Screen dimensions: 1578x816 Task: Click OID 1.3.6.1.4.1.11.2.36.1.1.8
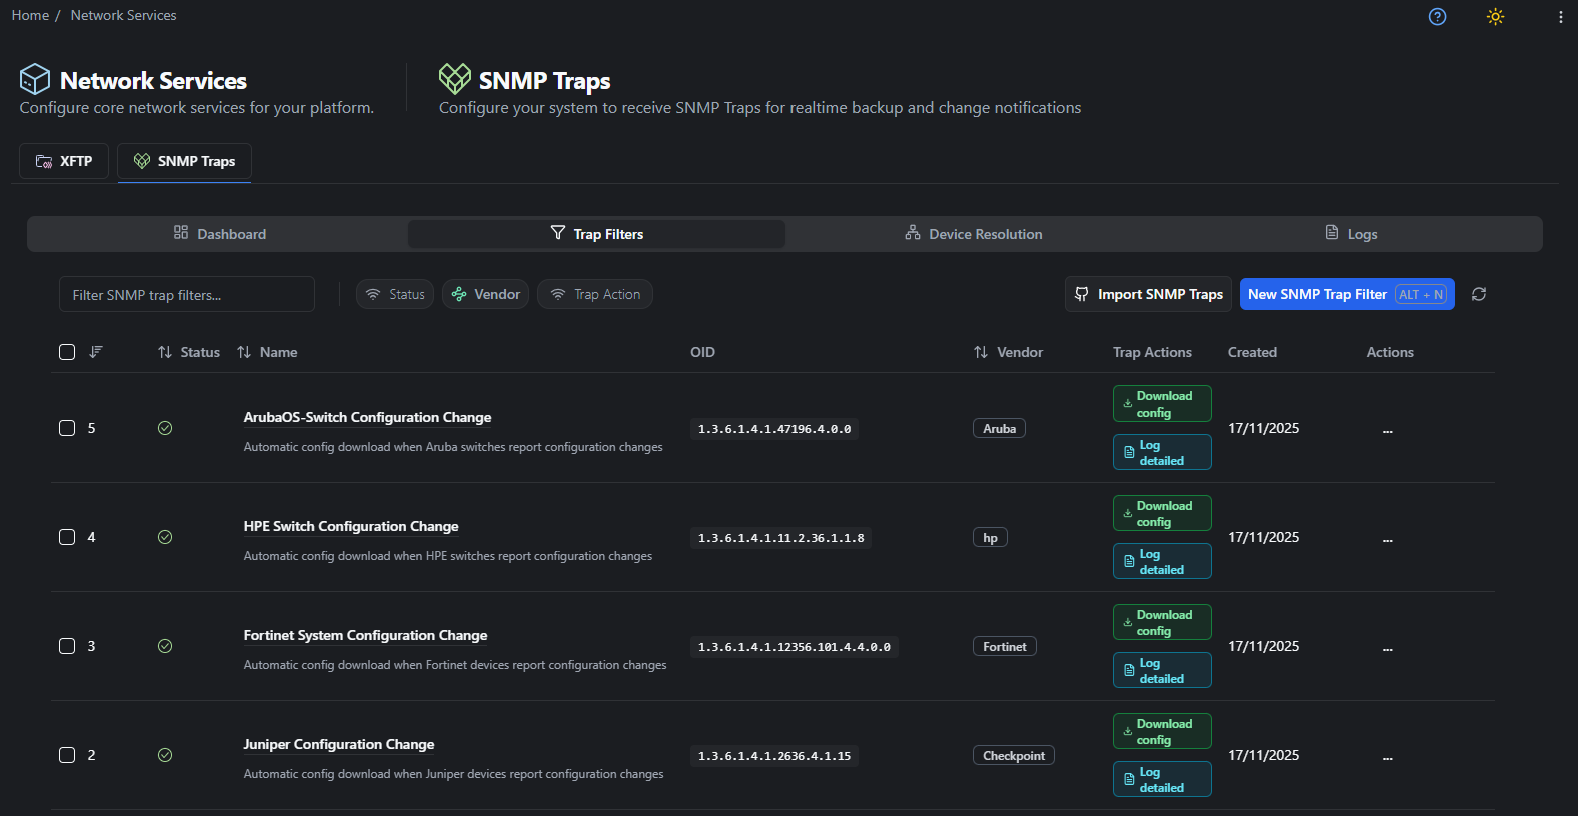pos(781,538)
